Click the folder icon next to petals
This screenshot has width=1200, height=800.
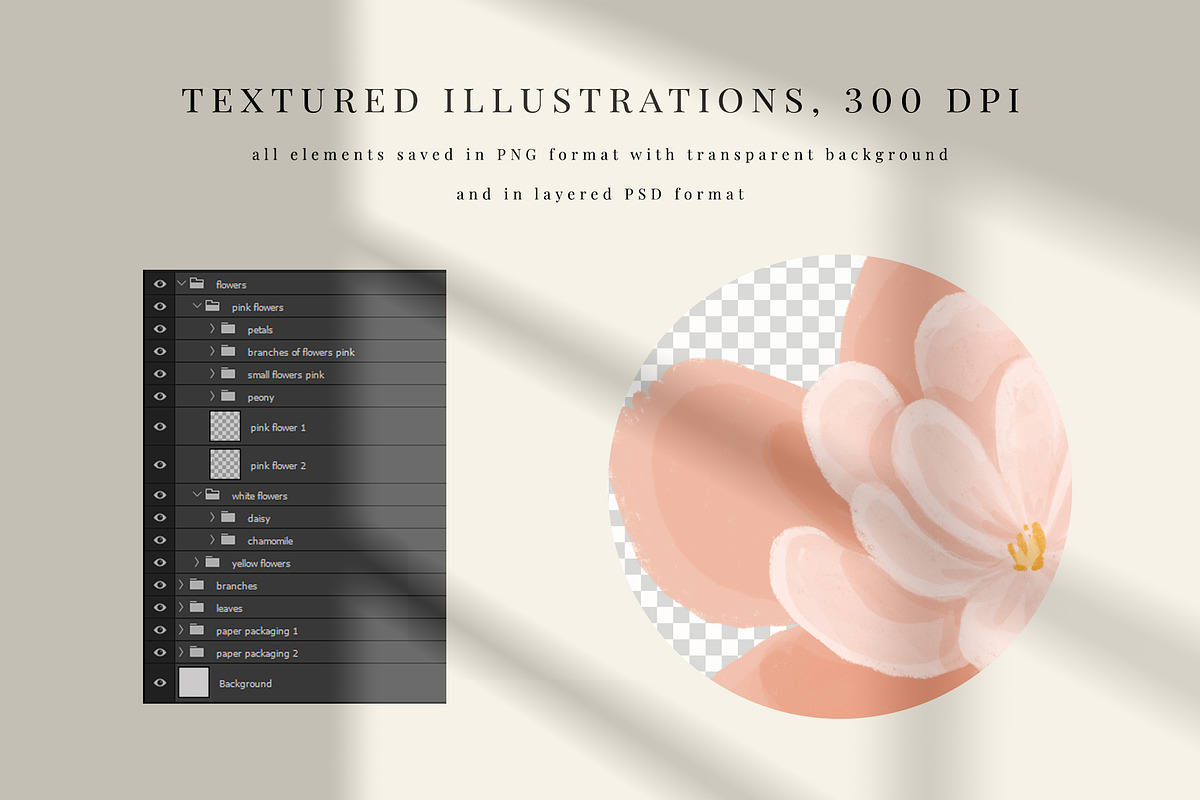click(x=228, y=329)
